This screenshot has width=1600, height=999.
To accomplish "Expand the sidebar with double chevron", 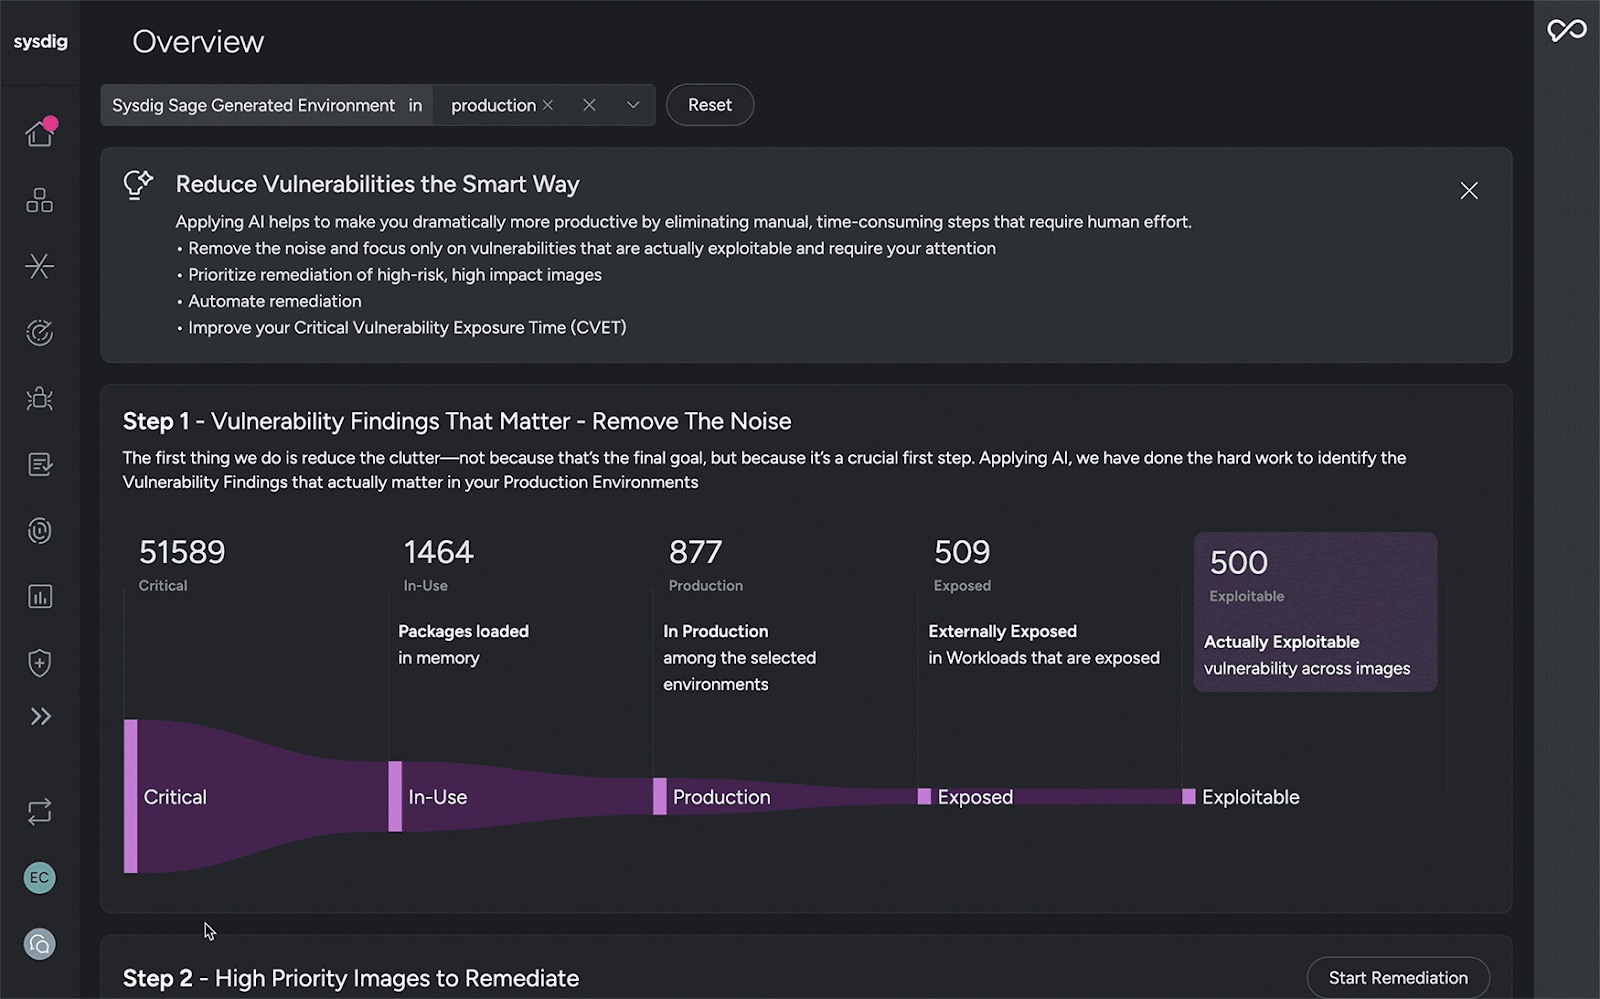I will [40, 716].
